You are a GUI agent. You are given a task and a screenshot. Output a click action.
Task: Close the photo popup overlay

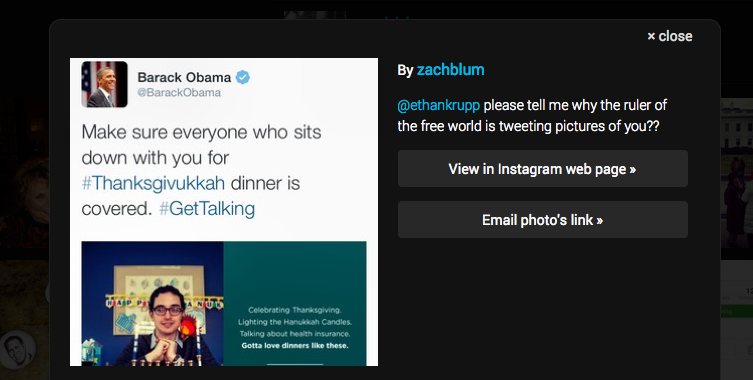tap(669, 36)
